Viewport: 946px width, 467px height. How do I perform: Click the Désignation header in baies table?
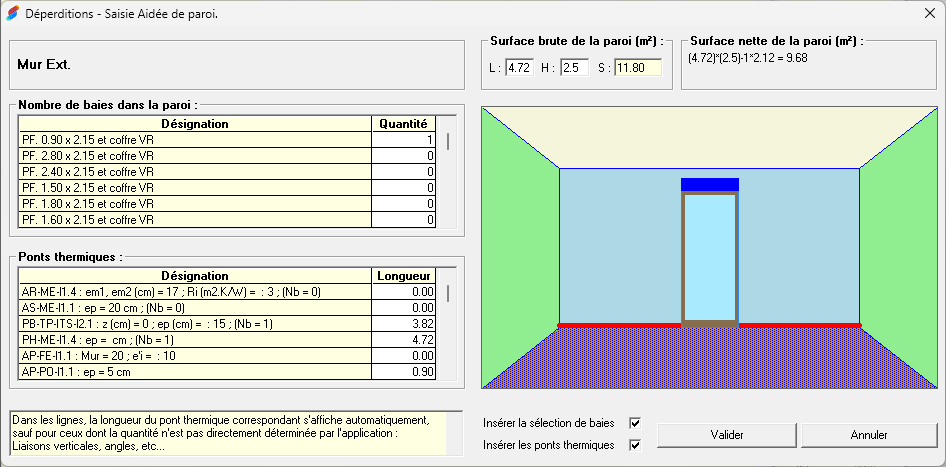coord(195,124)
